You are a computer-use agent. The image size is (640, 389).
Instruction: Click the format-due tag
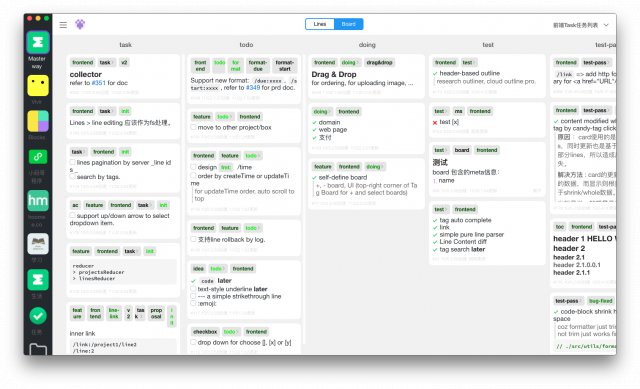click(258, 65)
